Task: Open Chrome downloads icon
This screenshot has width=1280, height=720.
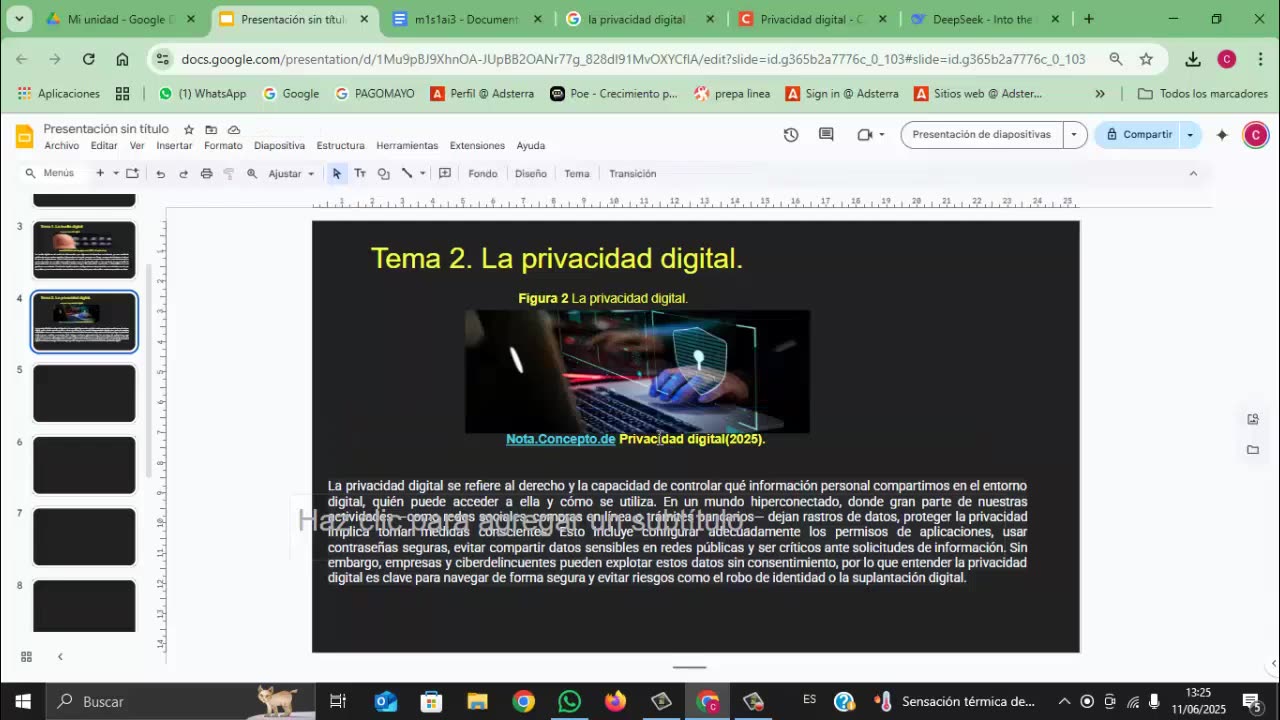Action: click(x=1193, y=59)
